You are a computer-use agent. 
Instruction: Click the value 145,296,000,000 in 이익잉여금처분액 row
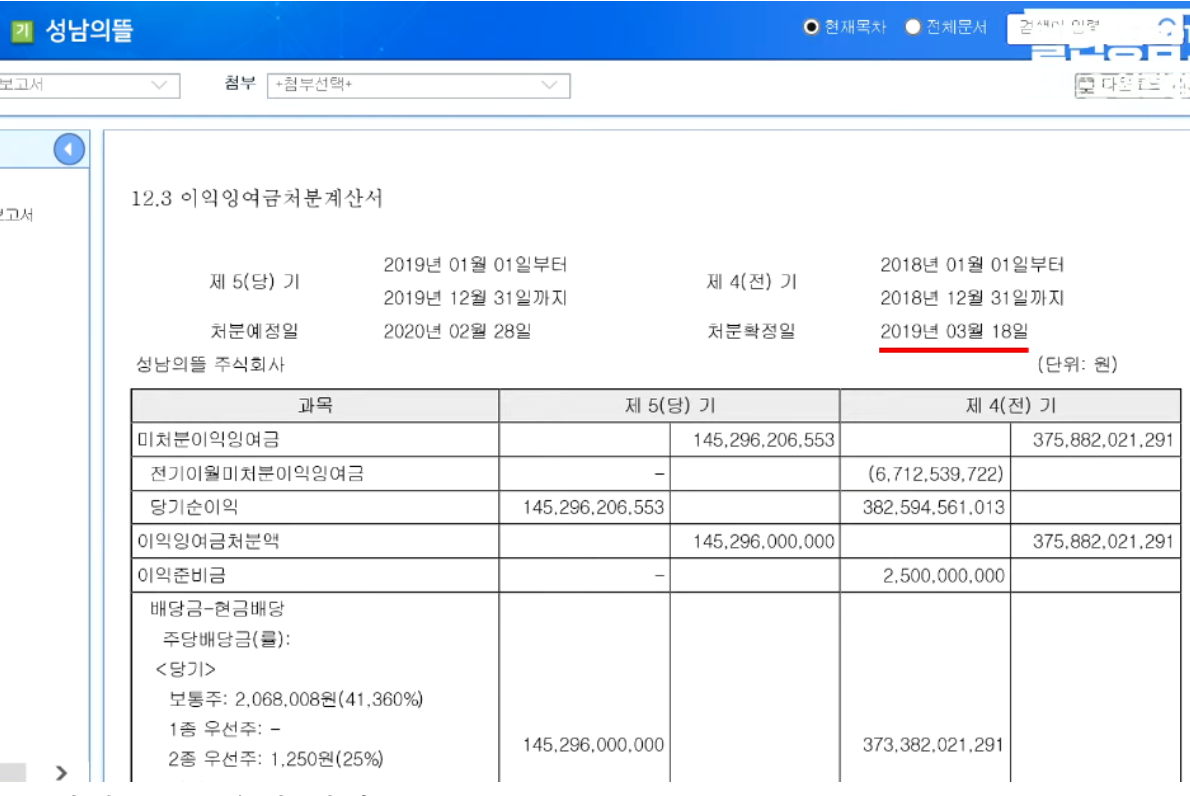(x=763, y=542)
